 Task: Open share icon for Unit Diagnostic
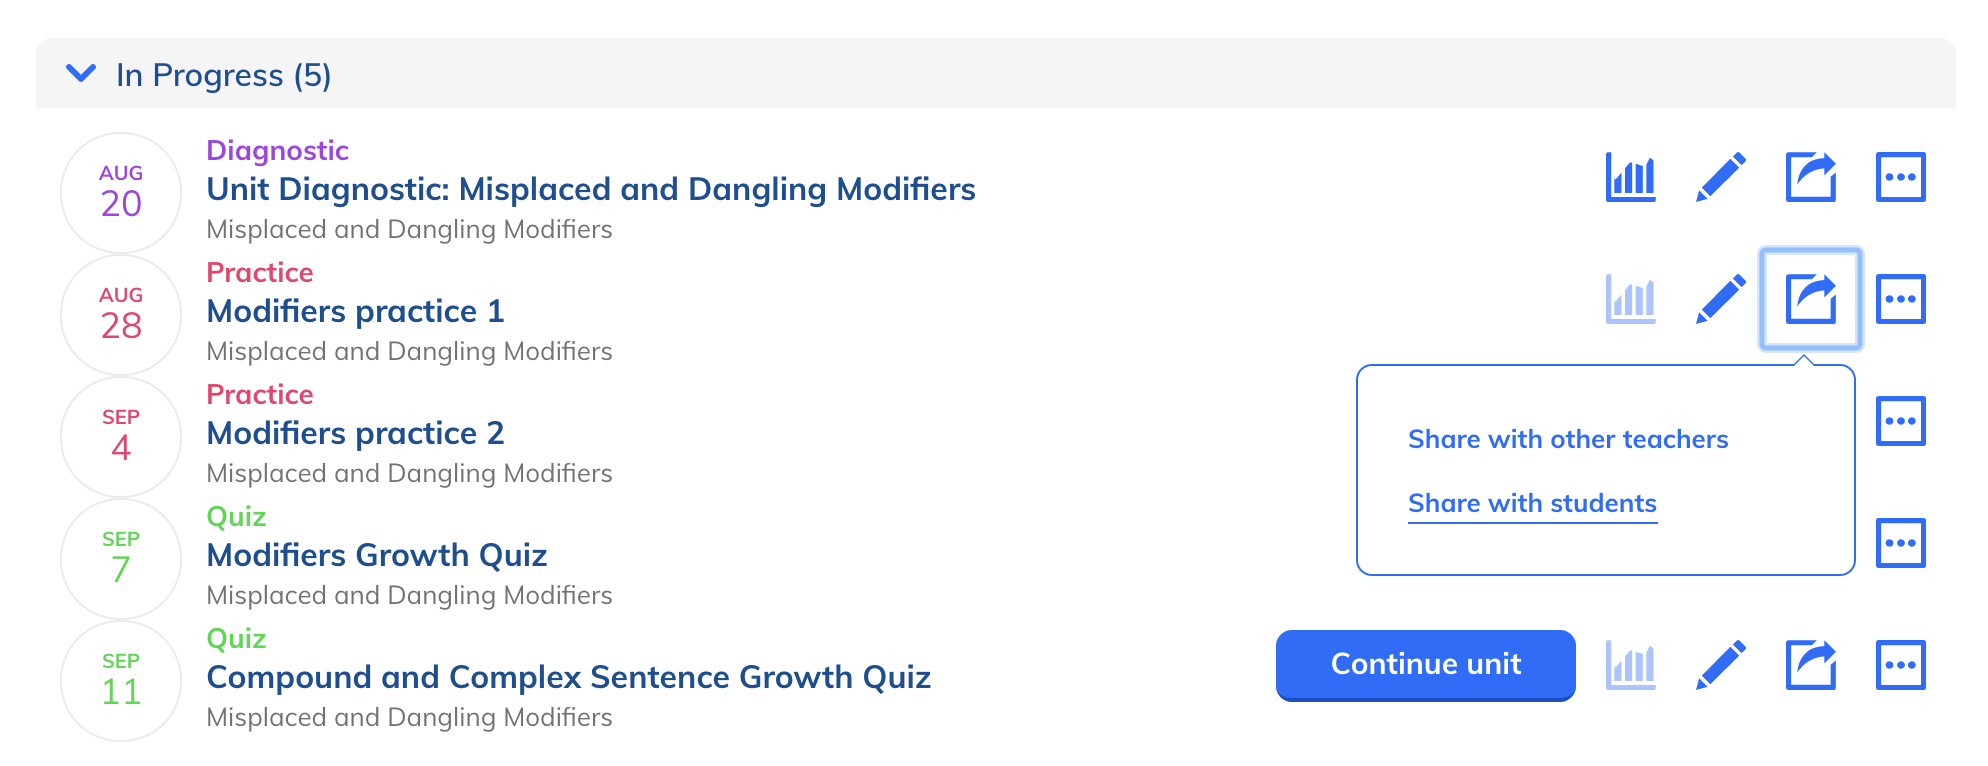coord(1811,177)
